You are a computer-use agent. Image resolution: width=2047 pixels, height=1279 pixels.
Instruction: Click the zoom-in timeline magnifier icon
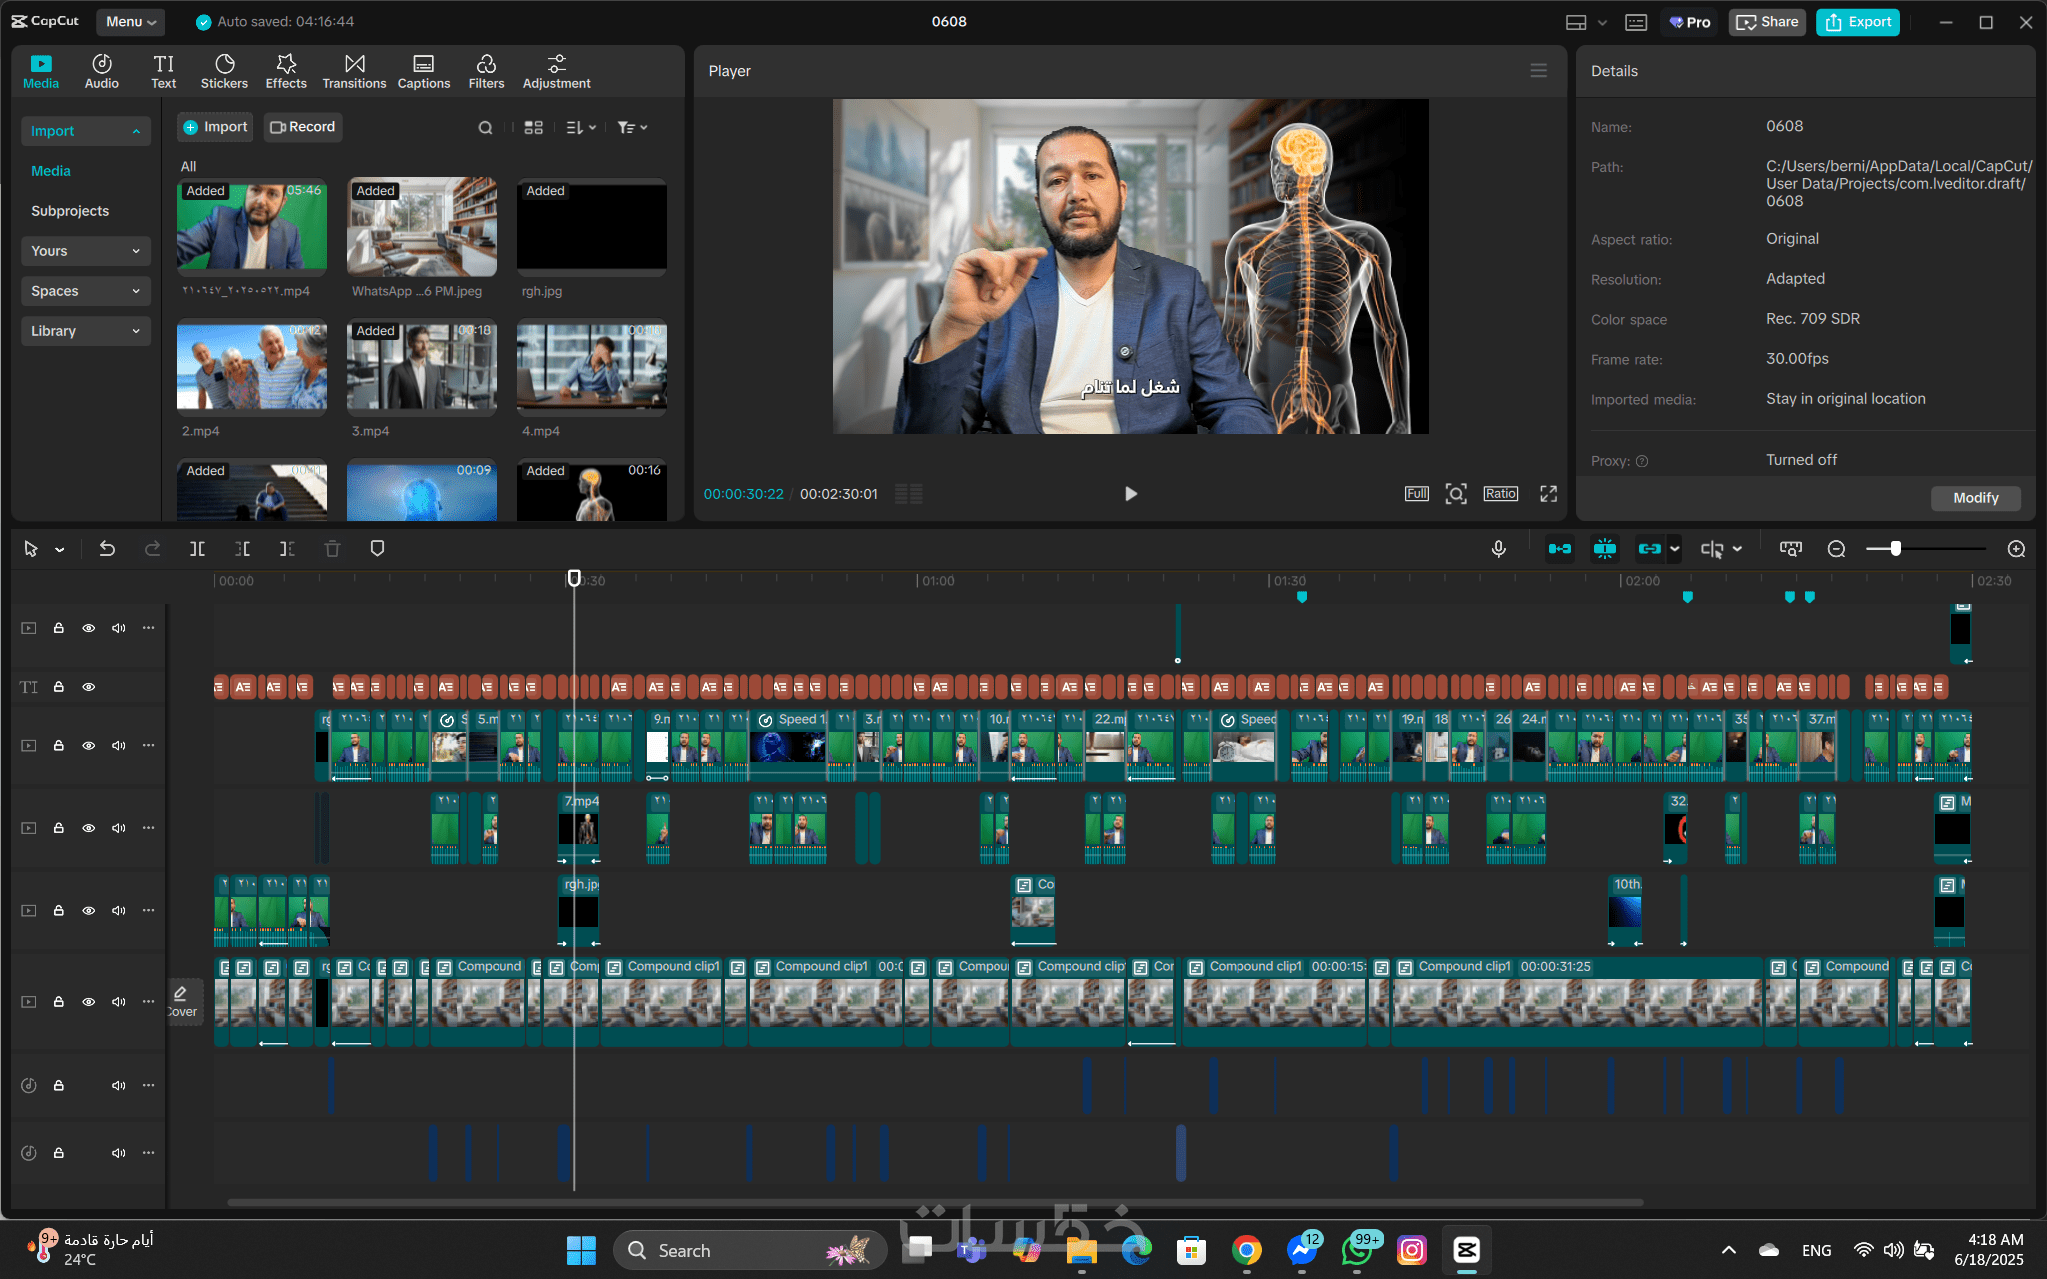2016,549
